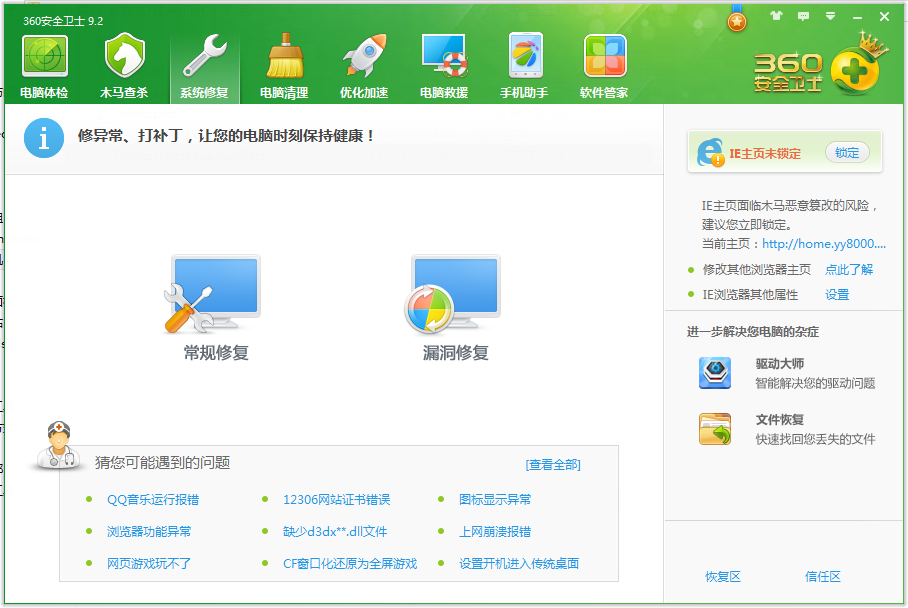Click the blue info icon
Viewport: 908px width, 608px height.
(x=44, y=138)
